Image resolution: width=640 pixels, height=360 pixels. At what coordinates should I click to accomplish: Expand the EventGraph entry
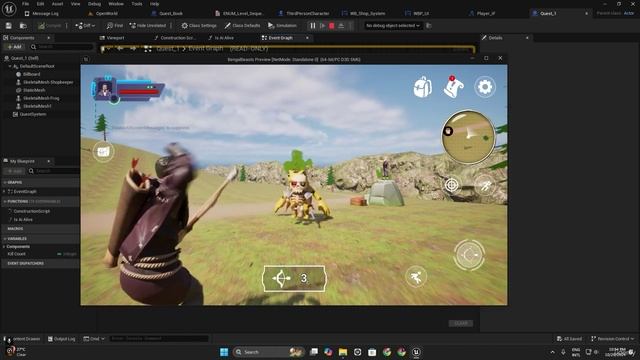[4, 191]
